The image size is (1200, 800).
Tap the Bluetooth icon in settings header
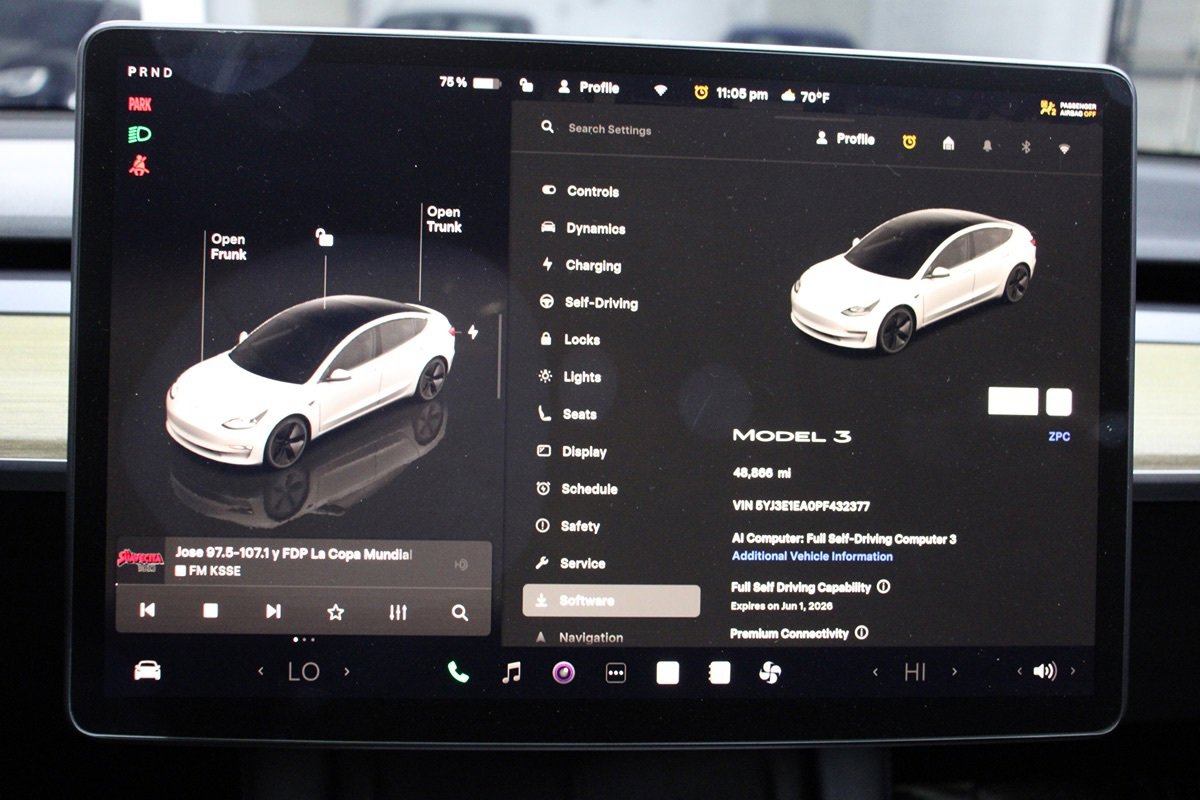(x=1026, y=147)
